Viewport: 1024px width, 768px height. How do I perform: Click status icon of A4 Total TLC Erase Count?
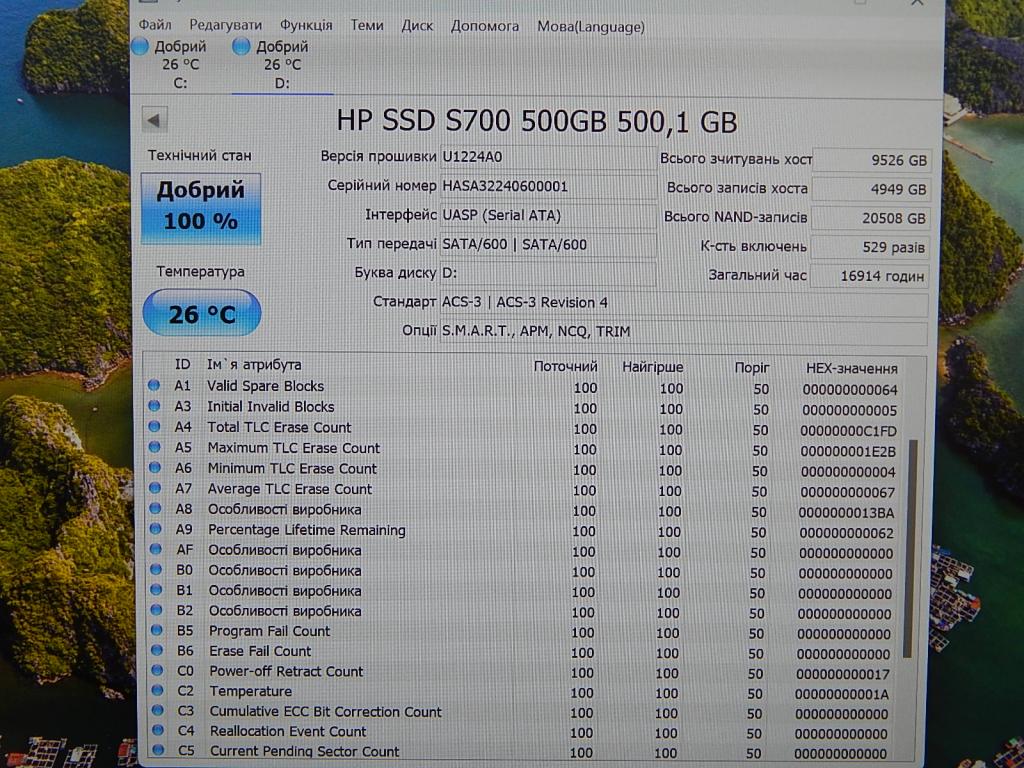point(154,426)
